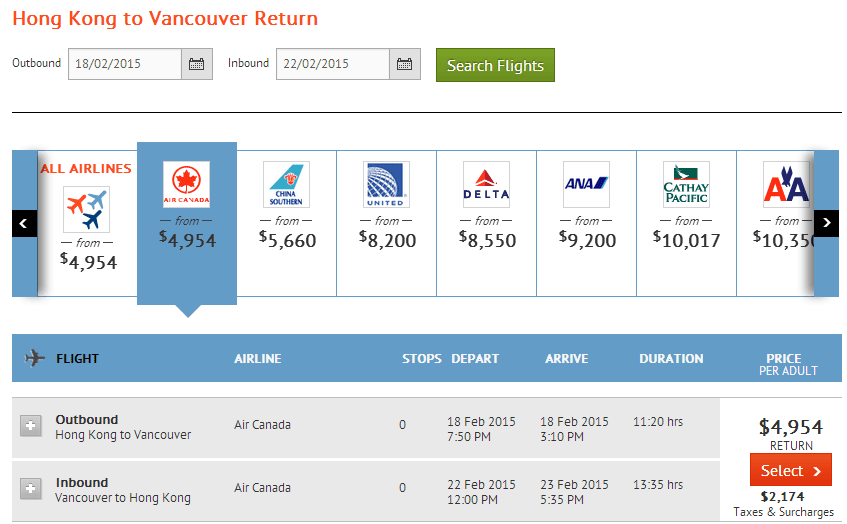Screen dimensions: 847x524
Task: Choose the Cathay Pacific airline logo
Action: coord(686,185)
